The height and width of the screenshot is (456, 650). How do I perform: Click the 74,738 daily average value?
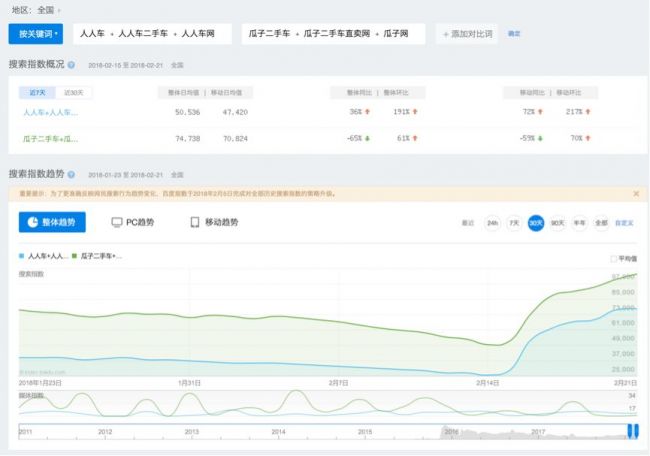pyautogui.click(x=187, y=139)
